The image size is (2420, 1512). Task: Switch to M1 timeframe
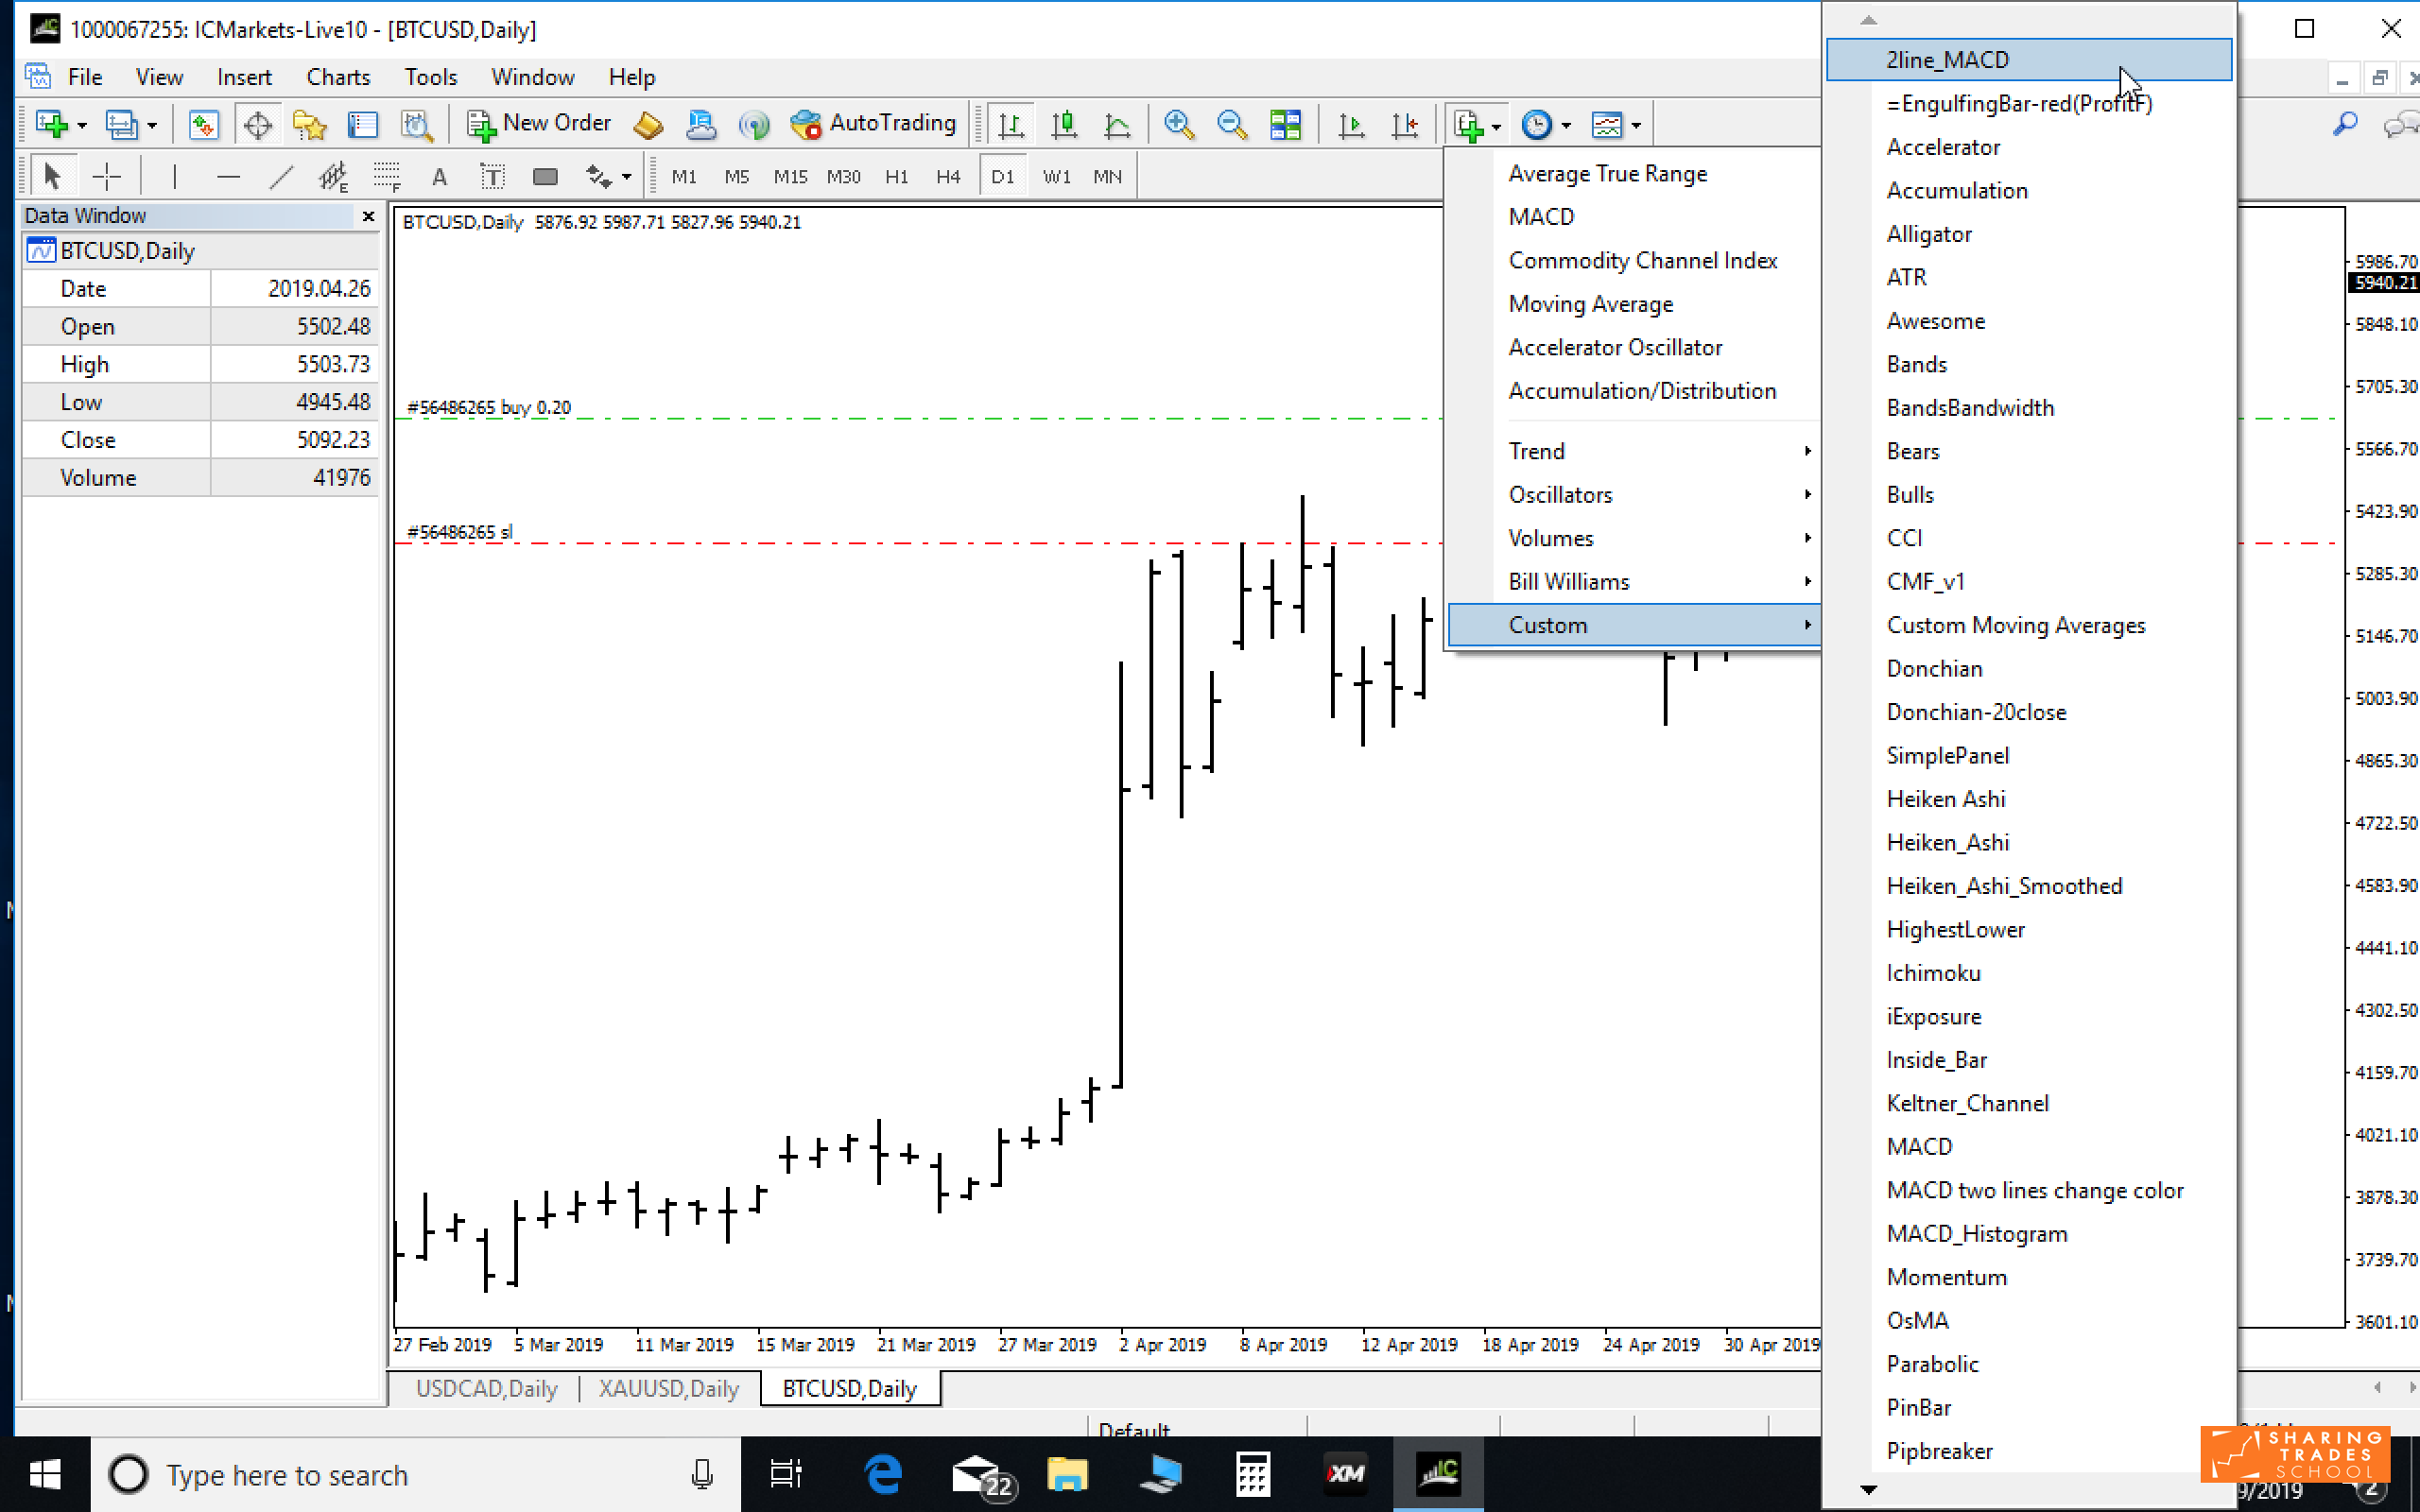click(684, 177)
